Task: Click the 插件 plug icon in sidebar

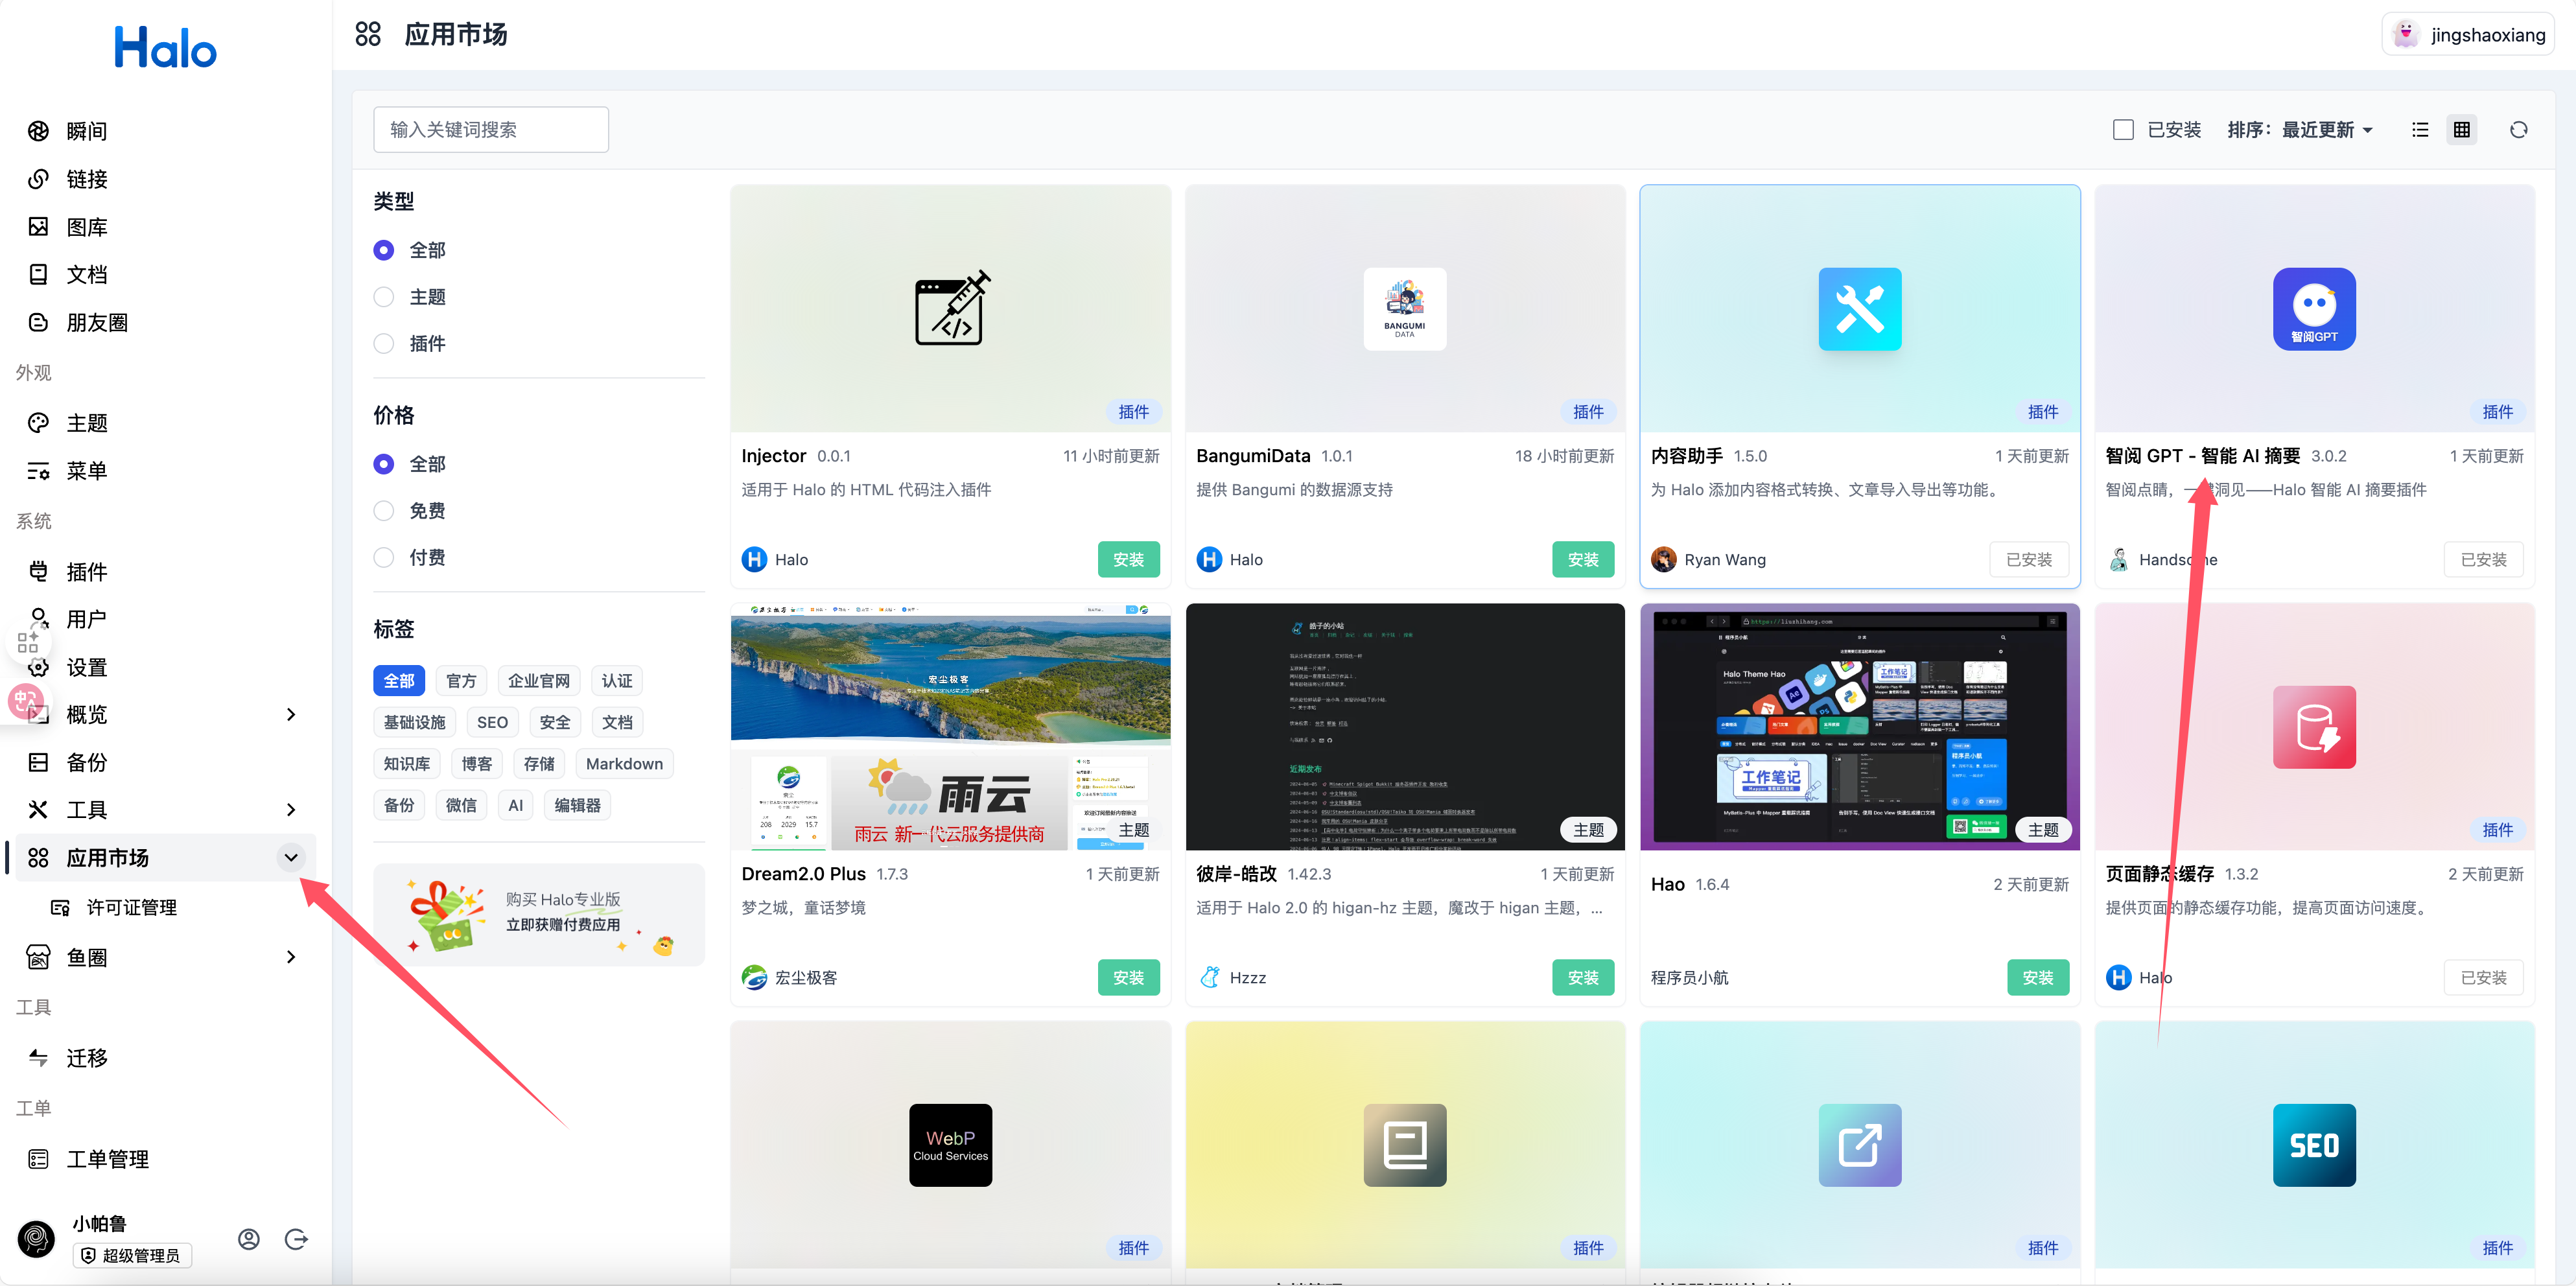Action: 38,571
